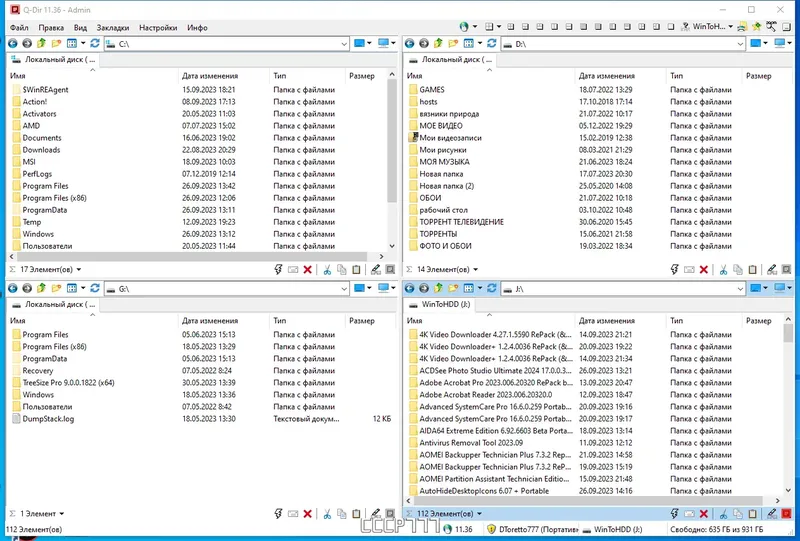This screenshot has width=800, height=541.
Task: Go up one level in C:\ pane
Action: 41,44
